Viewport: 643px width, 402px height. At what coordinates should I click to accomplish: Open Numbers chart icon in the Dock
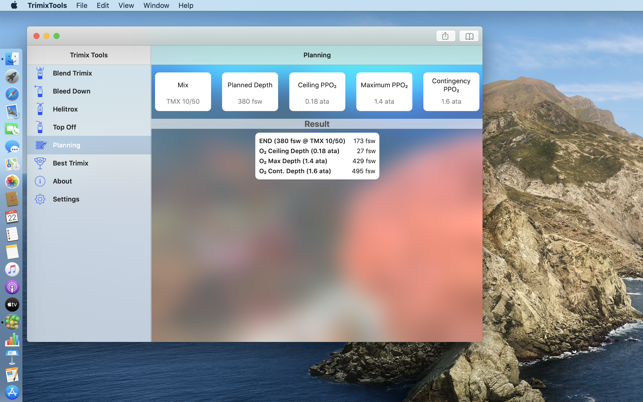click(12, 340)
